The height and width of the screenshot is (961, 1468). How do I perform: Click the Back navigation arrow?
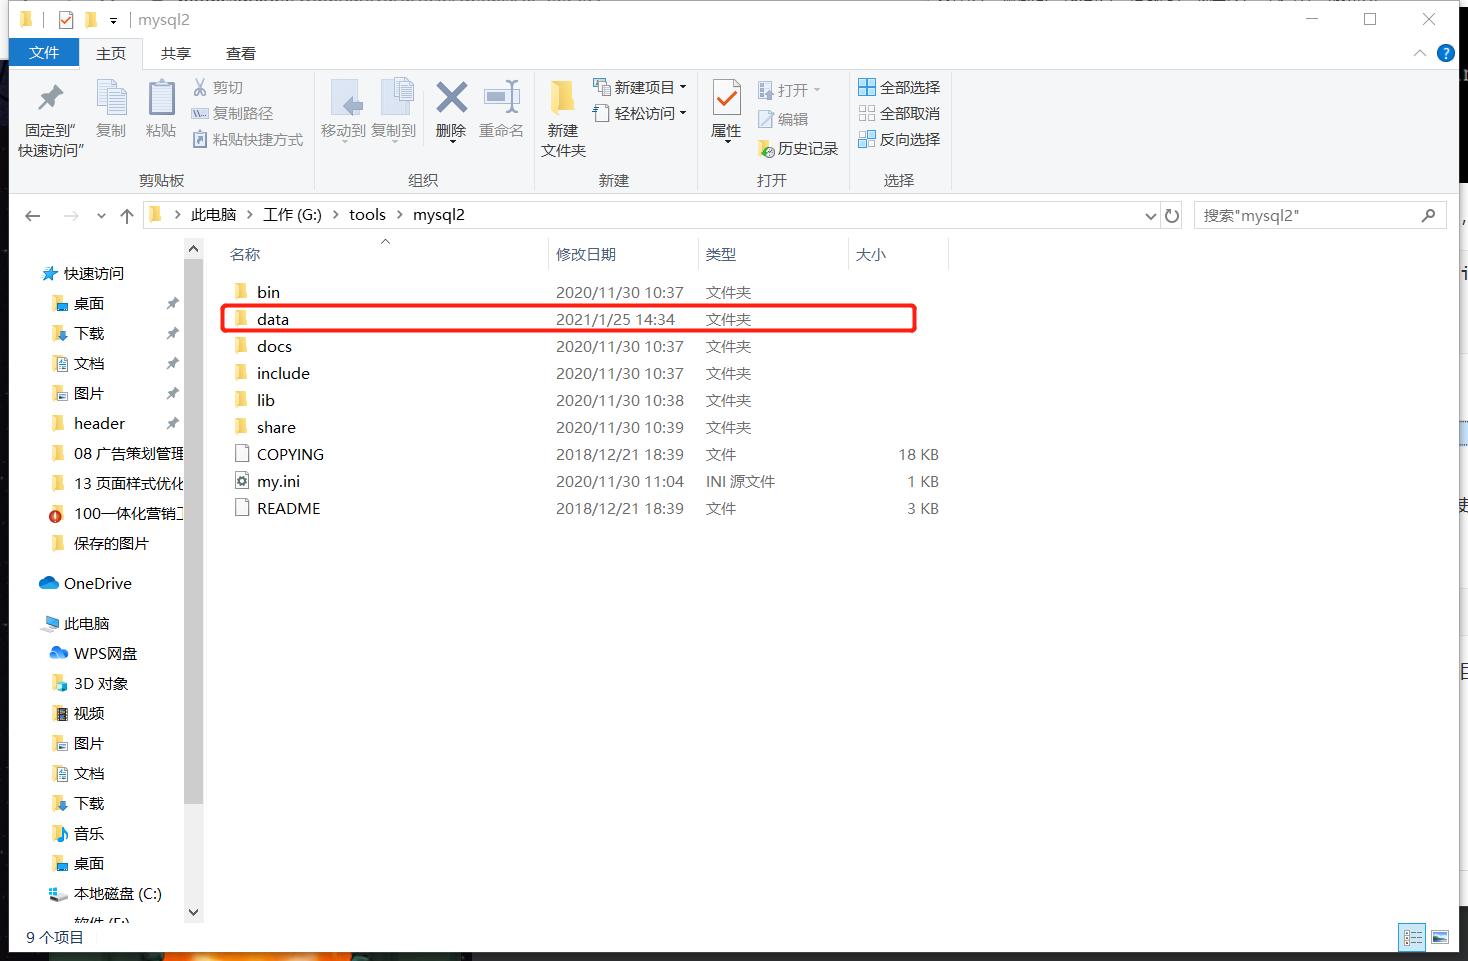point(33,216)
